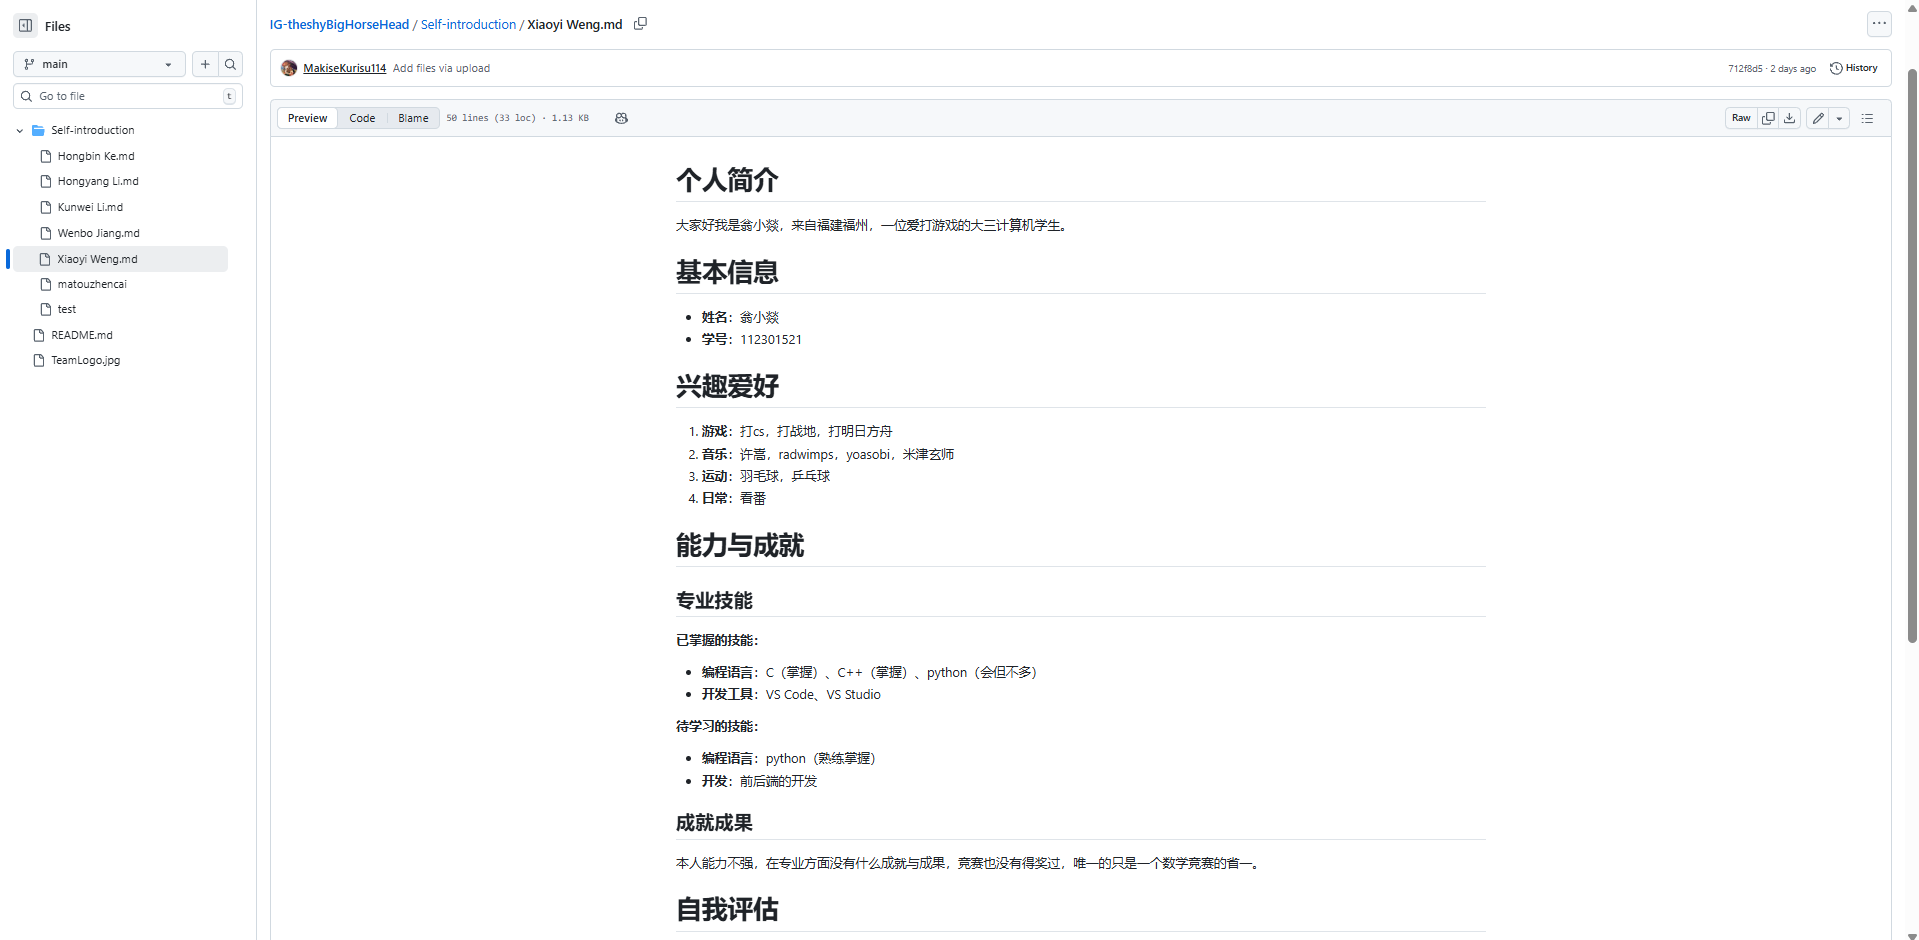The height and width of the screenshot is (940, 1919).
Task: Open the file History
Action: pyautogui.click(x=1853, y=68)
